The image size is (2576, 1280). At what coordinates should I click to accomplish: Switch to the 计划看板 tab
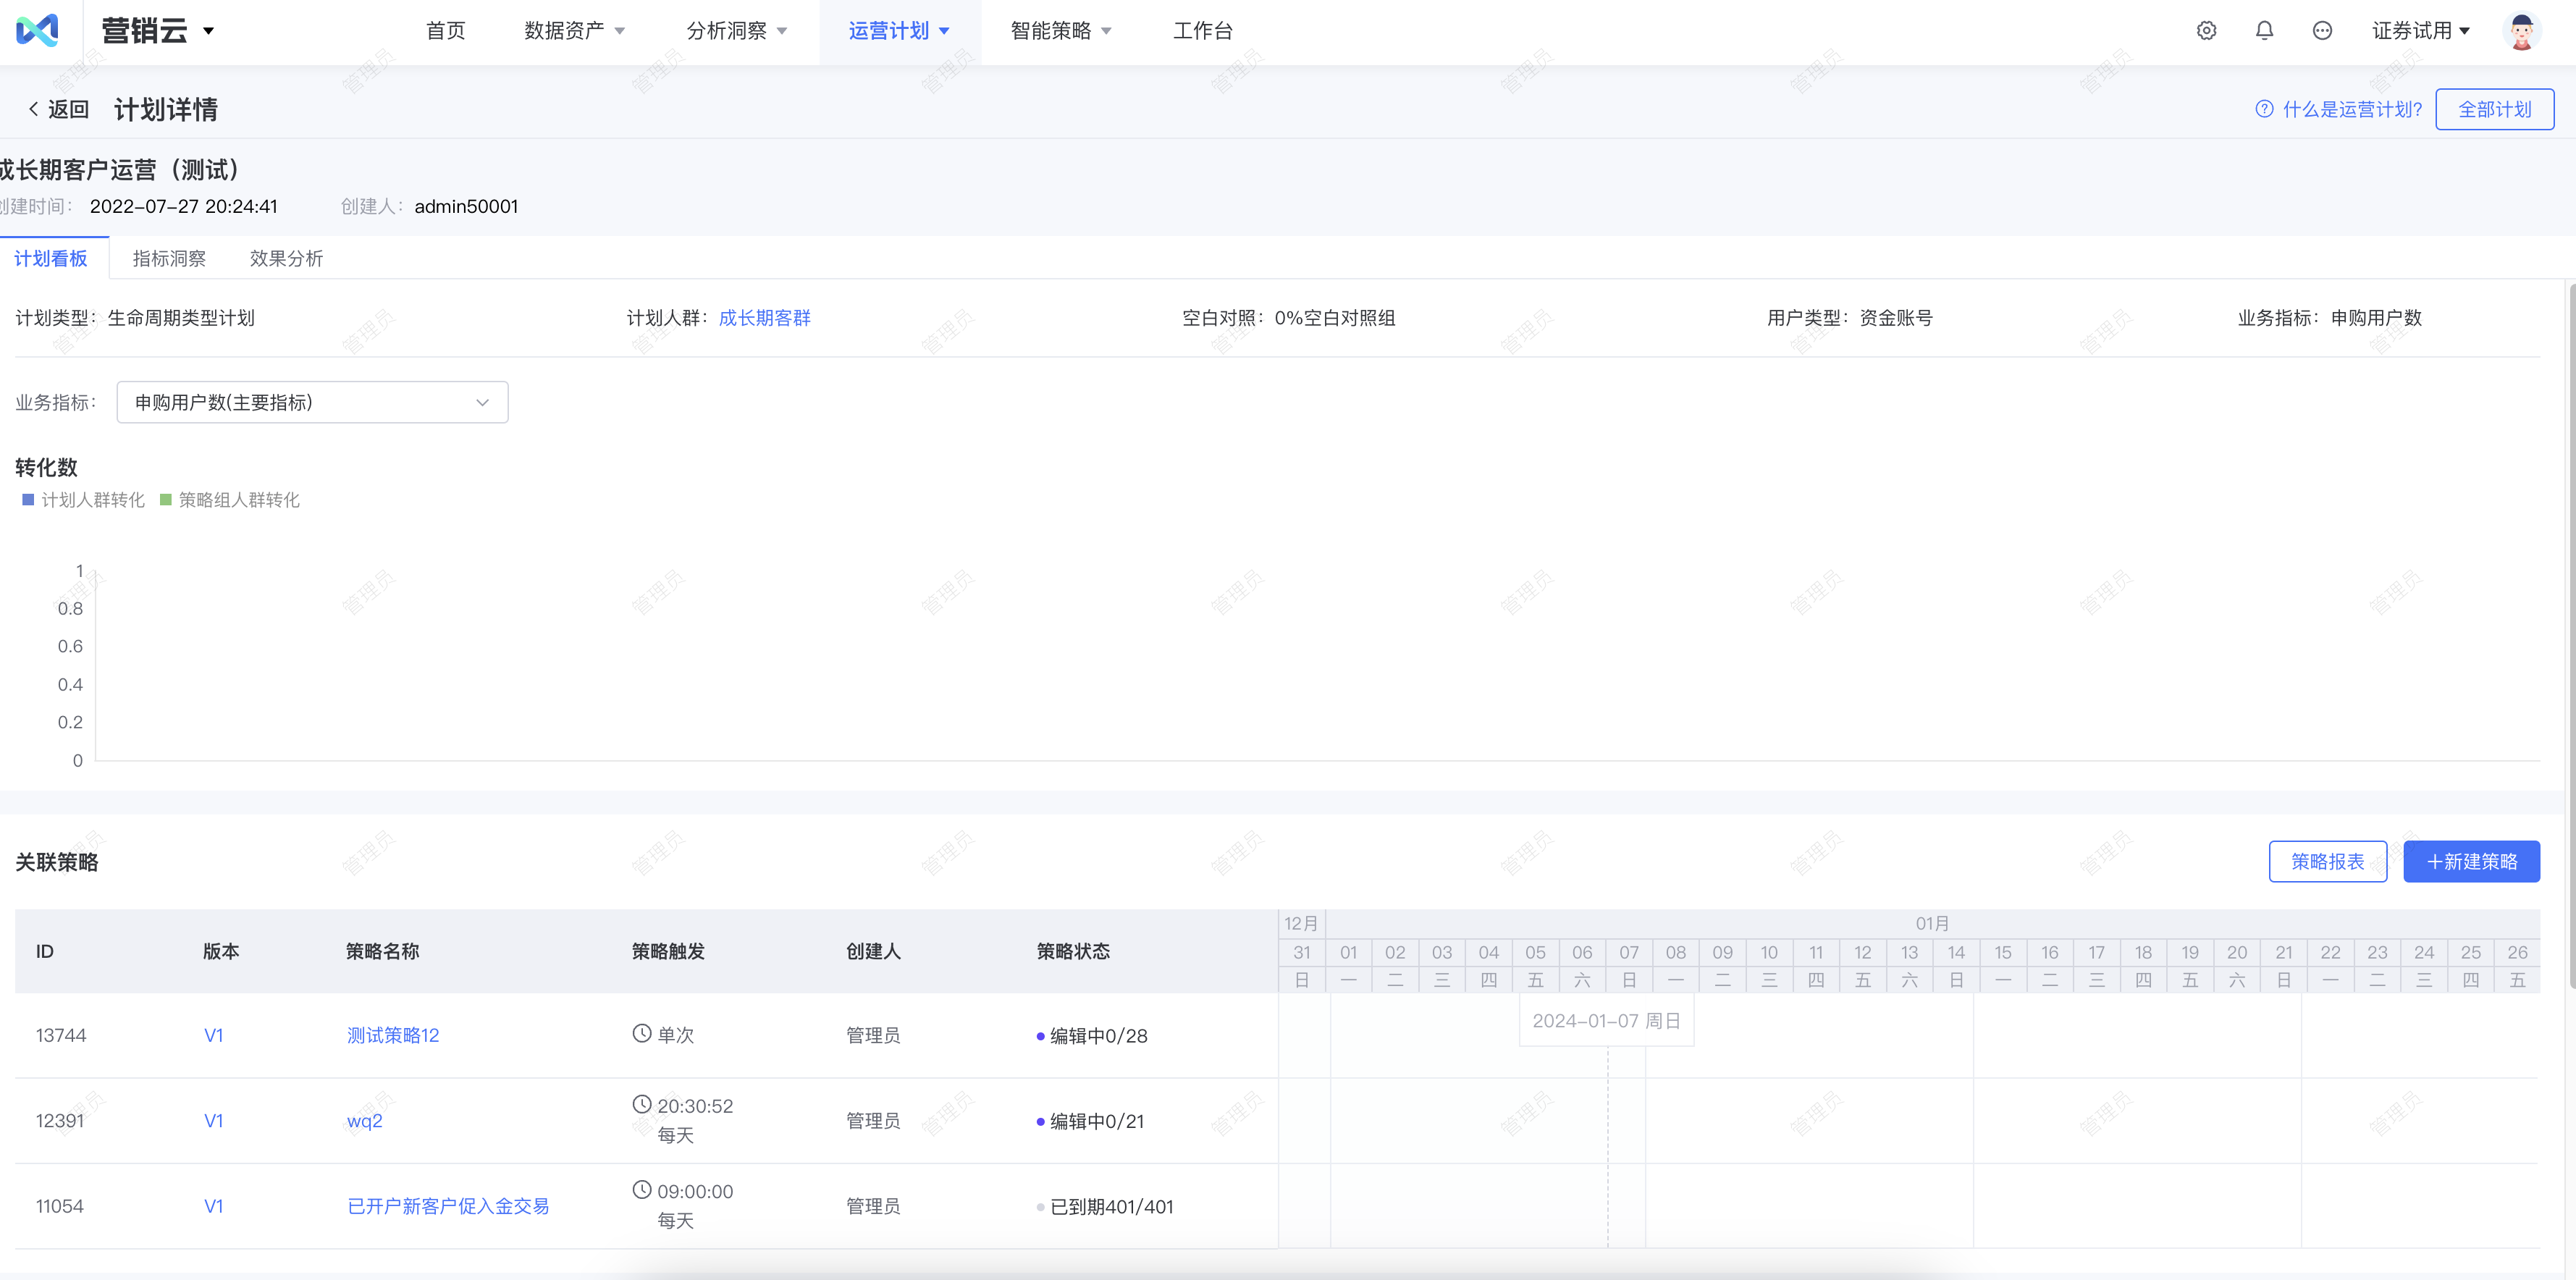pyautogui.click(x=50, y=259)
